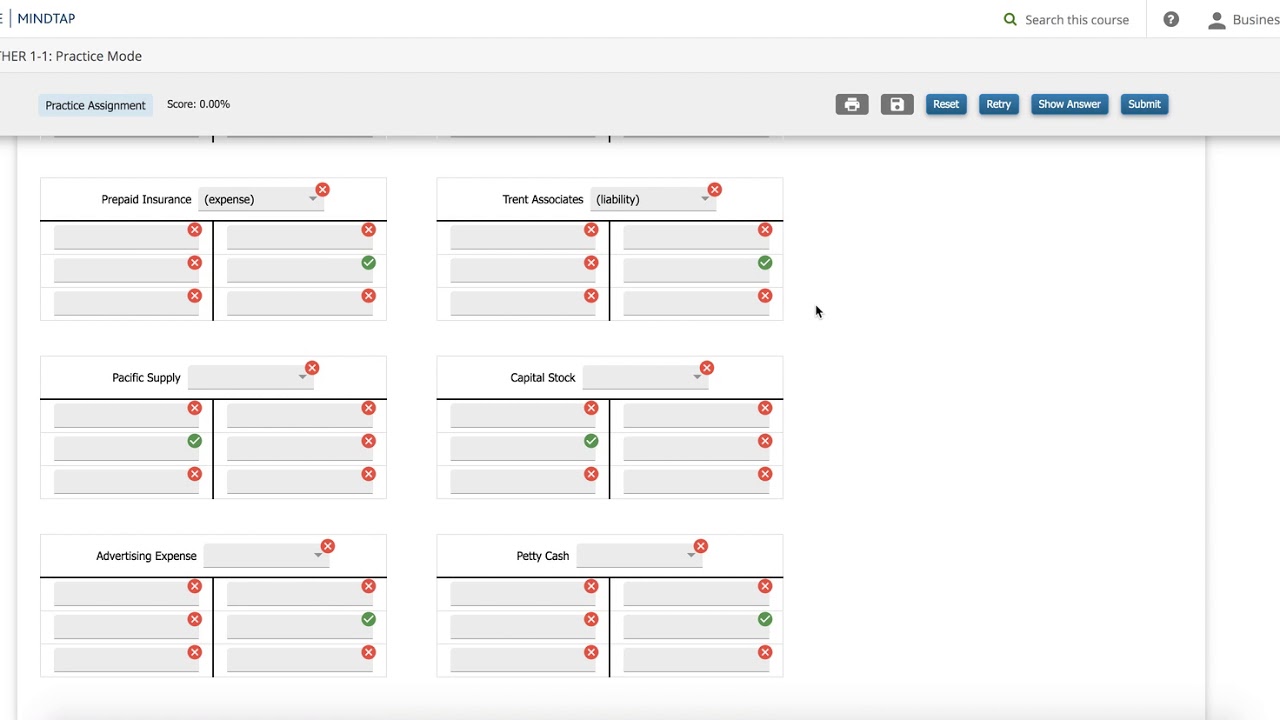
Task: Open the help question mark icon
Action: click(x=1171, y=19)
